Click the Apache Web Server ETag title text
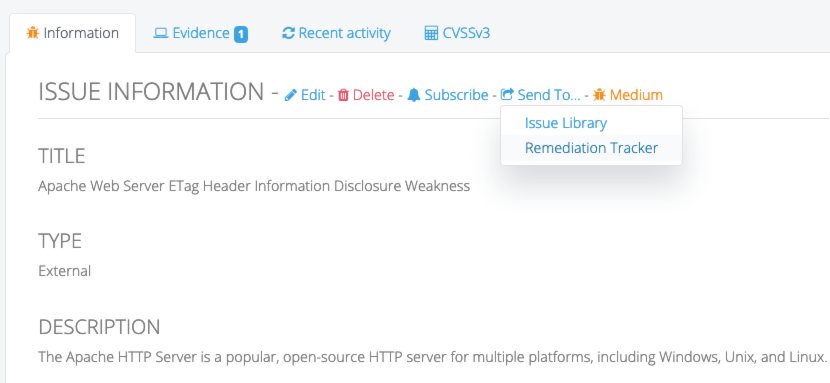This screenshot has height=383, width=830. click(254, 186)
